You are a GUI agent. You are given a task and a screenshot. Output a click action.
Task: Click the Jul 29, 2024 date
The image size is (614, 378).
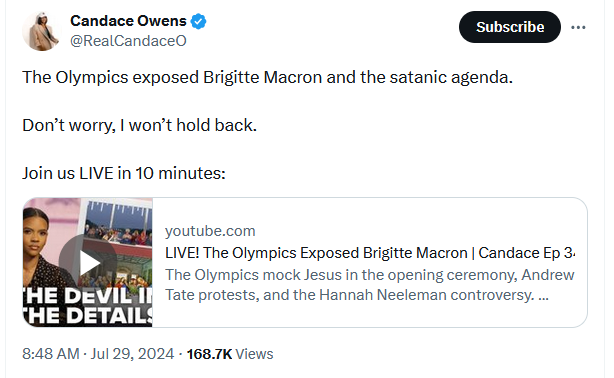point(132,354)
